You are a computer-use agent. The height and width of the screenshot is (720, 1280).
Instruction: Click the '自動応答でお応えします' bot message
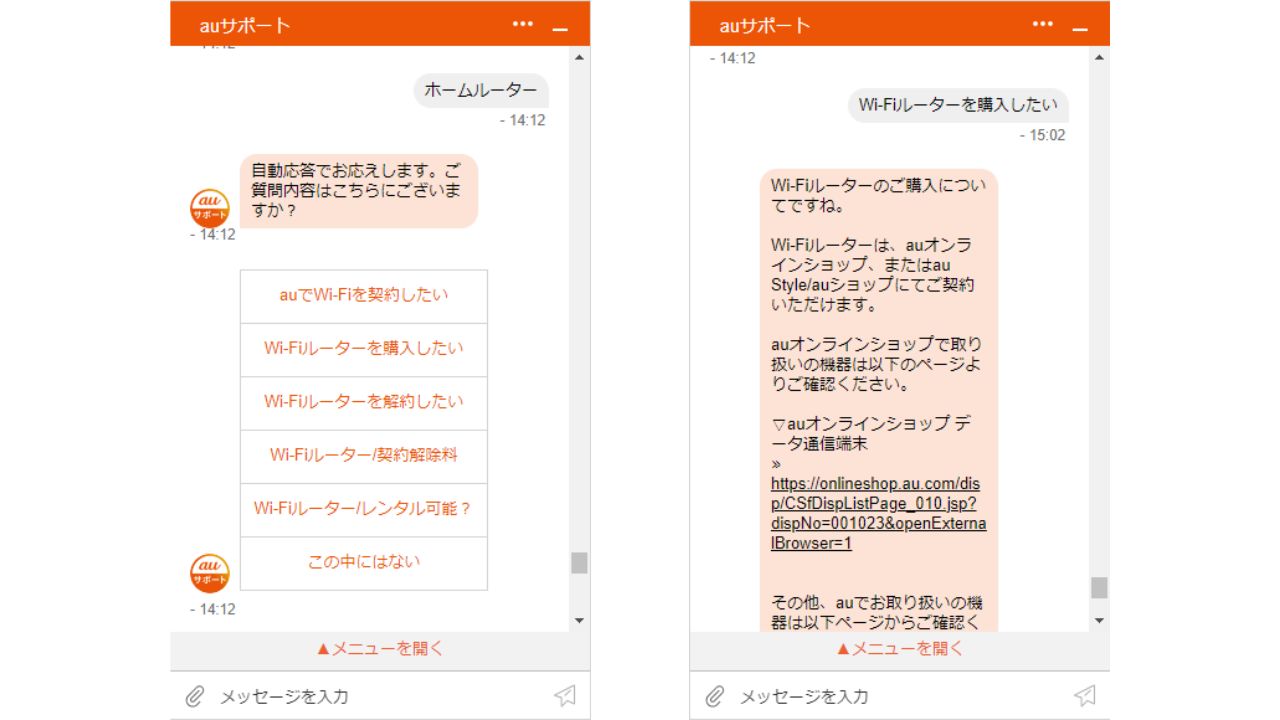[x=358, y=191]
